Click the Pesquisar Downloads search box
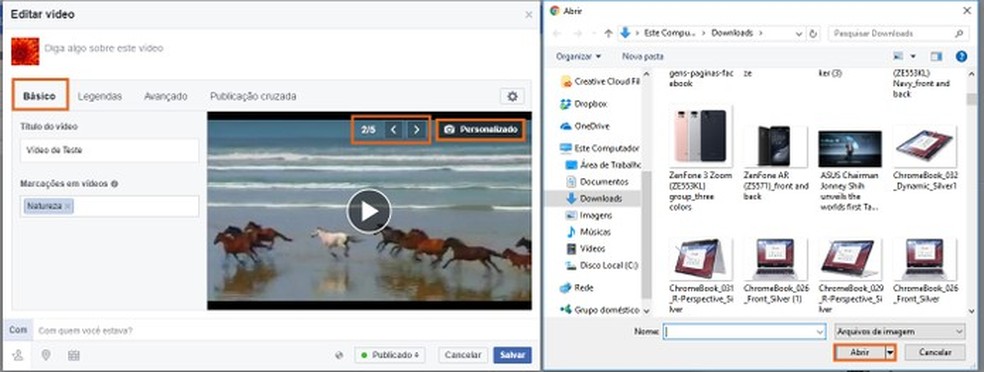984x372 pixels. [x=898, y=33]
